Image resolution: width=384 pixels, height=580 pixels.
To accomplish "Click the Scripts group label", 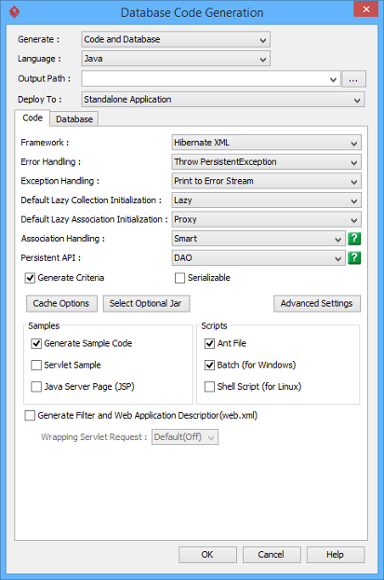I will (x=214, y=326).
